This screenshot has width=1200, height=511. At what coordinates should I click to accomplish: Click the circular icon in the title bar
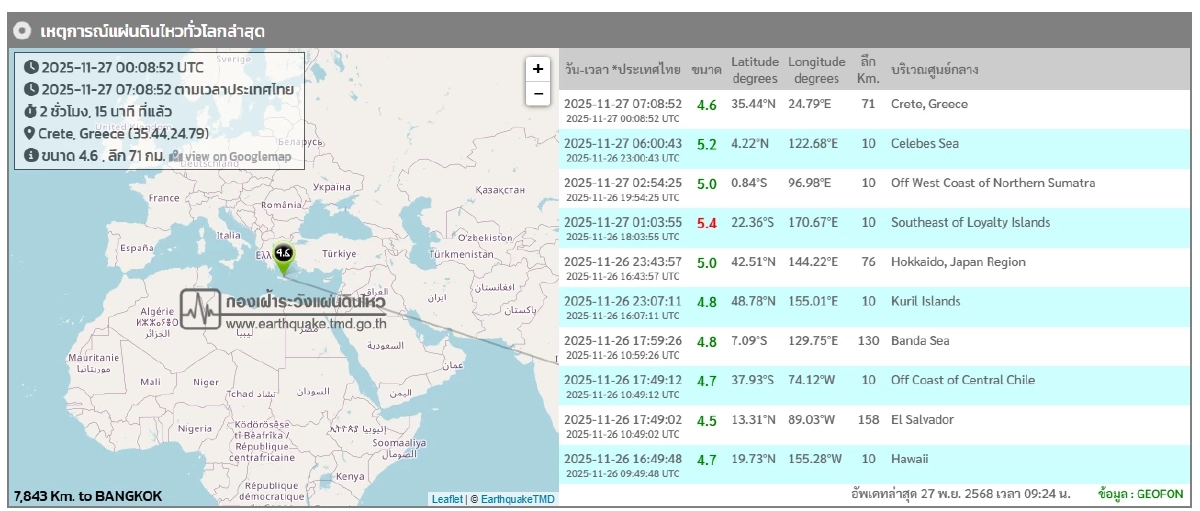pyautogui.click(x=22, y=31)
